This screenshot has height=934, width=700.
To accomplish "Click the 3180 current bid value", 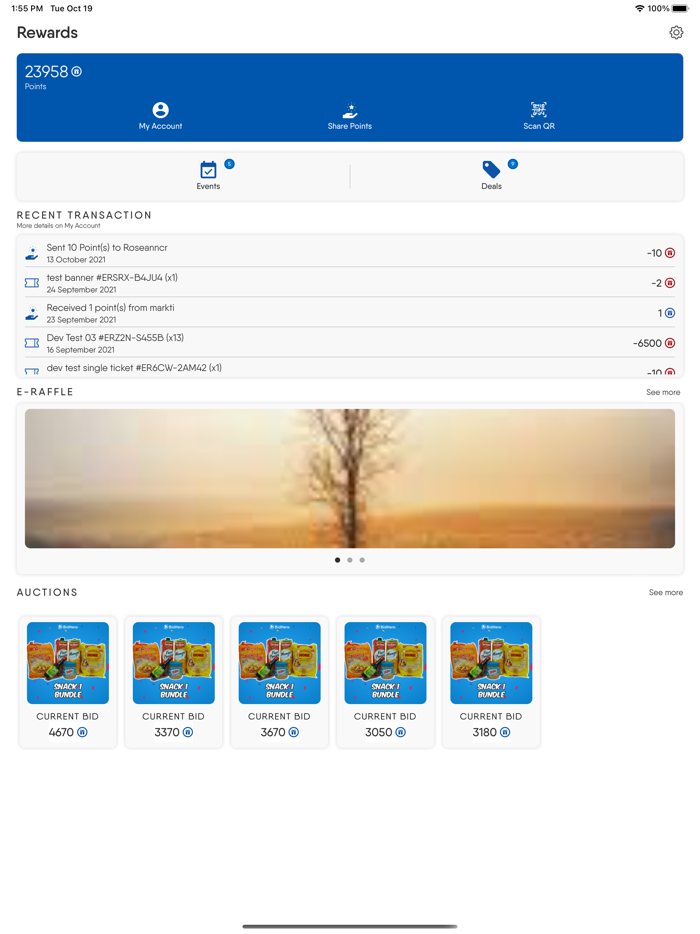I will (484, 732).
